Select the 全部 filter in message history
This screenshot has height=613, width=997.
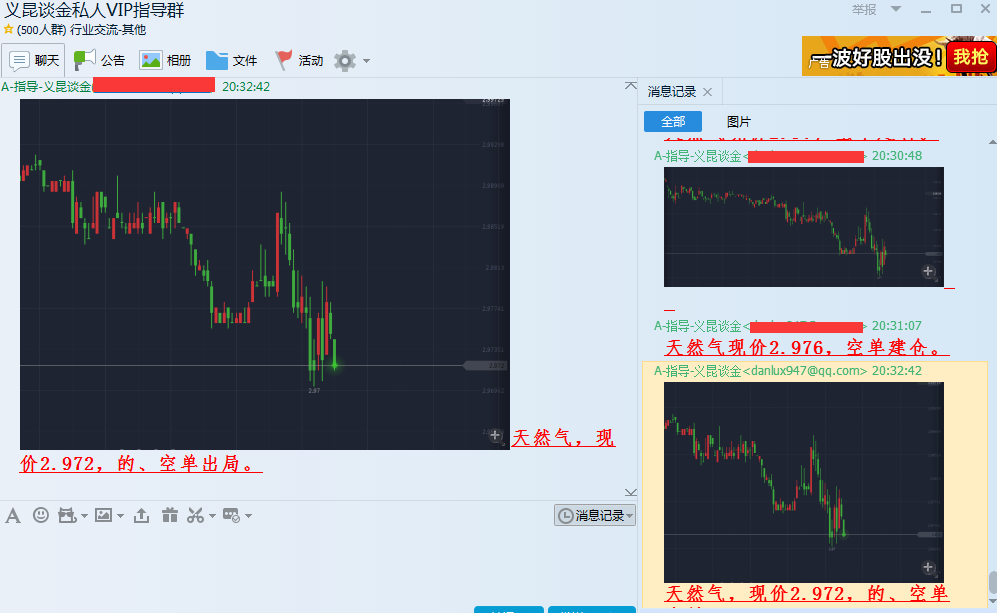(673, 121)
